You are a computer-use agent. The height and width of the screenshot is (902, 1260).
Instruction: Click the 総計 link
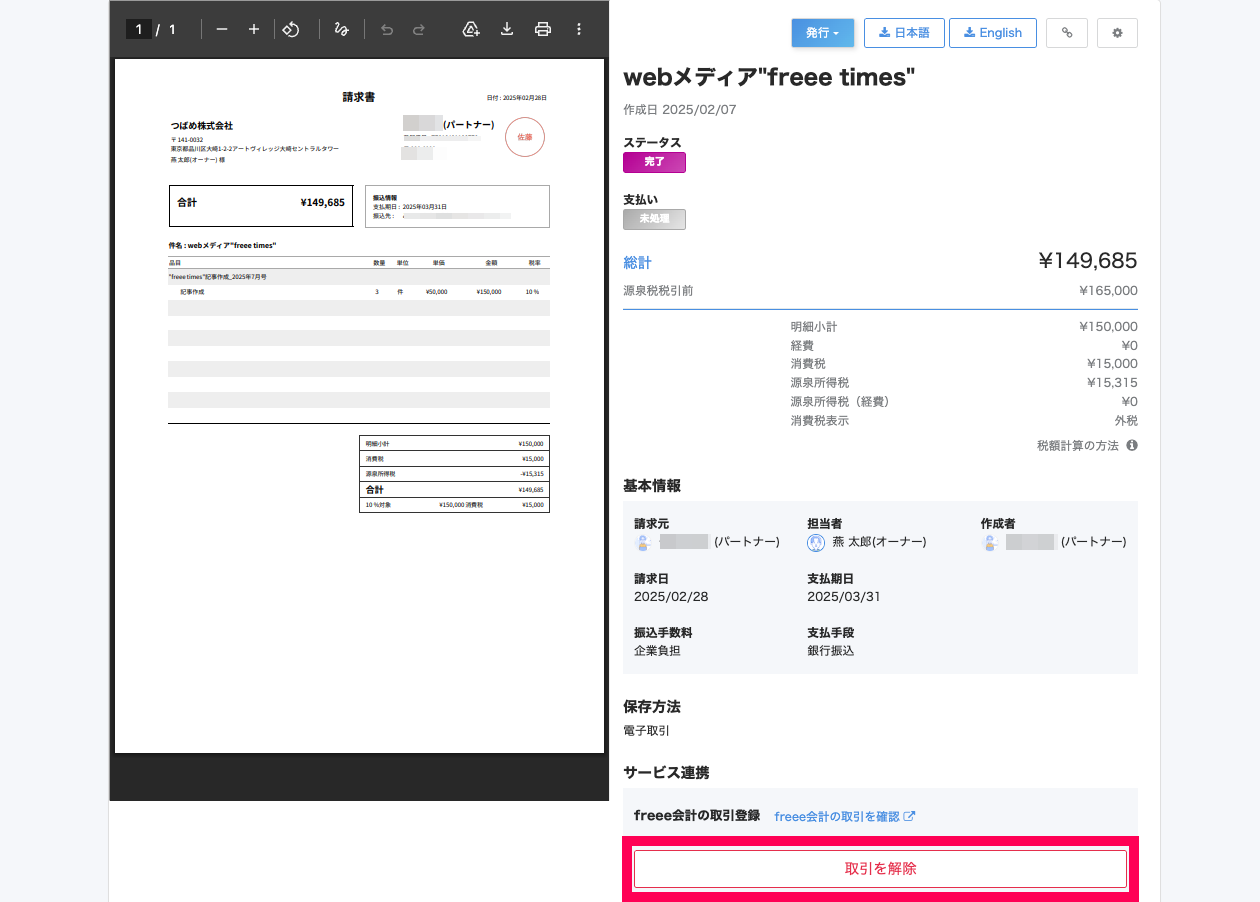tap(637, 262)
